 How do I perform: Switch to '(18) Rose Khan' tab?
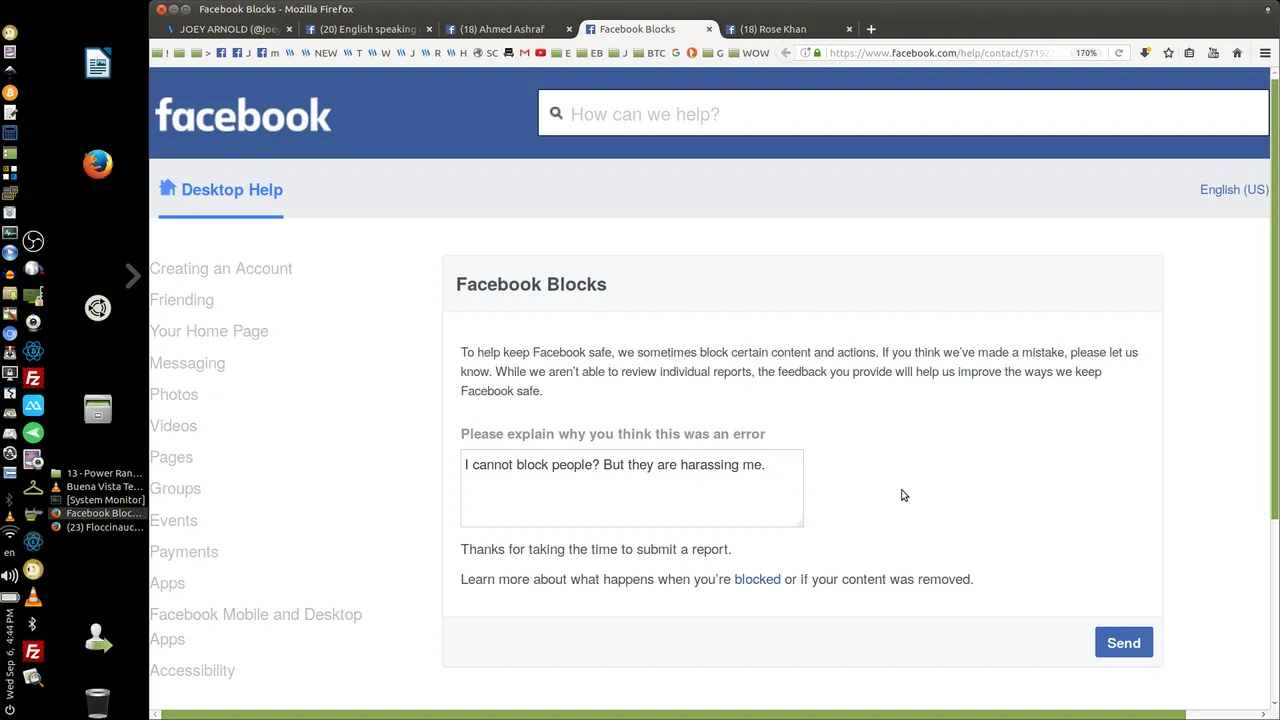click(786, 29)
